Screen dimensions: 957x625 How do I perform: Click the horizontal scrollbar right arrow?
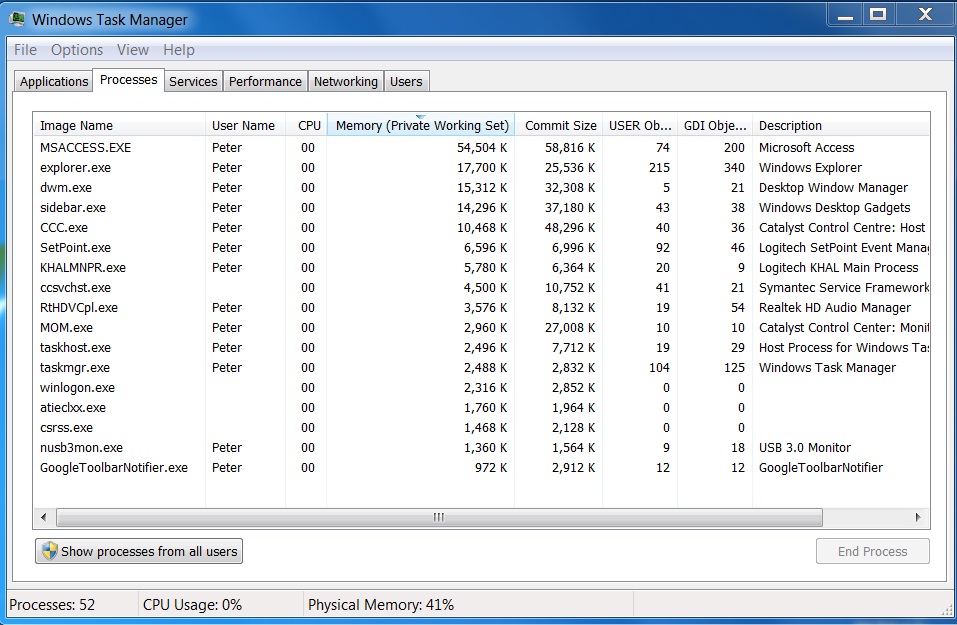coord(919,517)
